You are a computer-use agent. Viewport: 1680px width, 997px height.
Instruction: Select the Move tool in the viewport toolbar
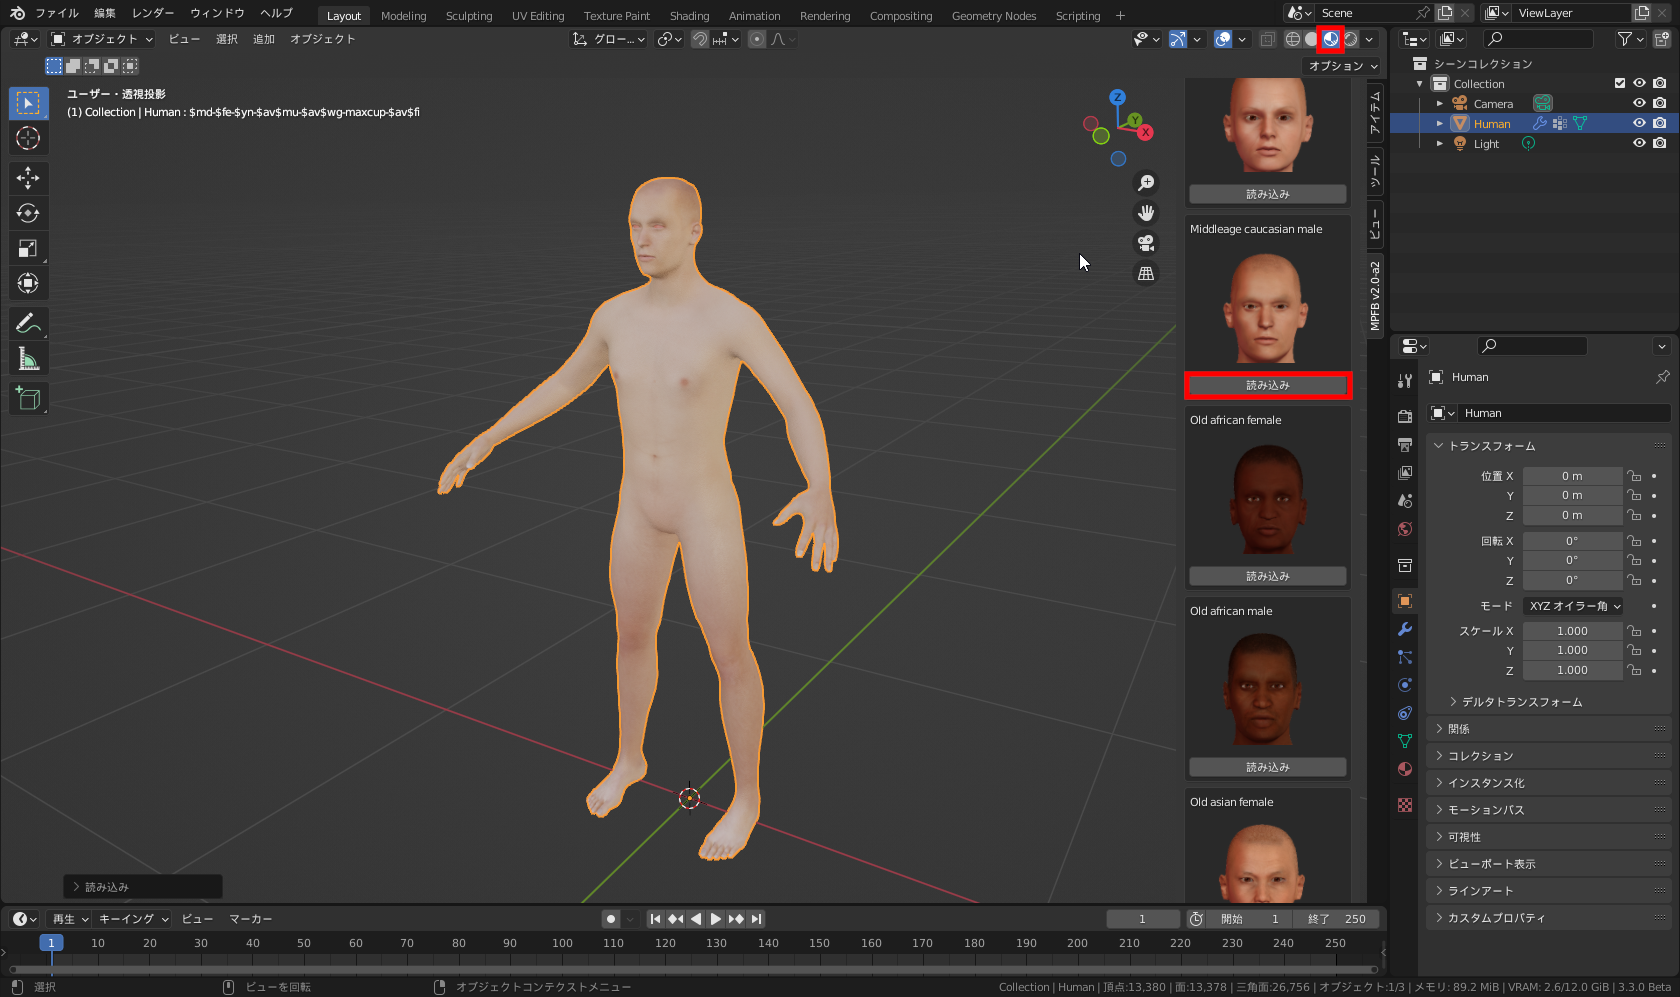click(28, 178)
